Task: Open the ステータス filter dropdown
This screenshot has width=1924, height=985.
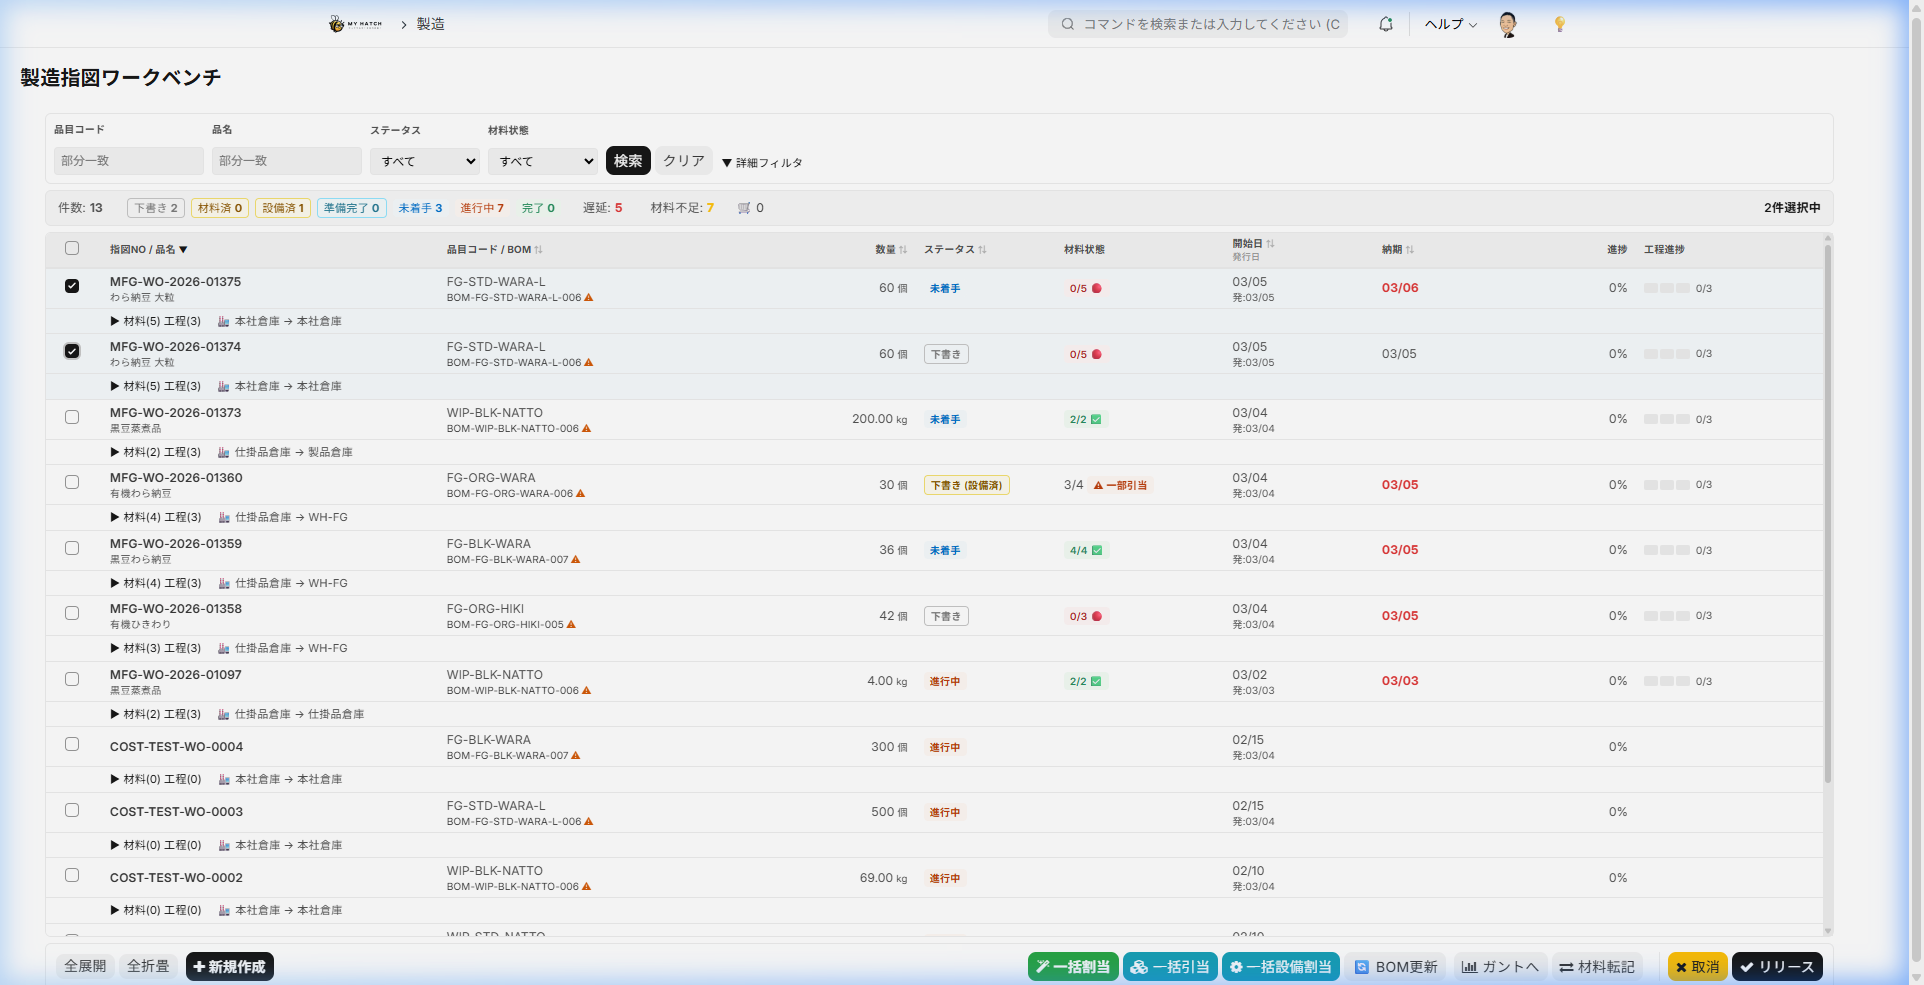Action: (425, 161)
